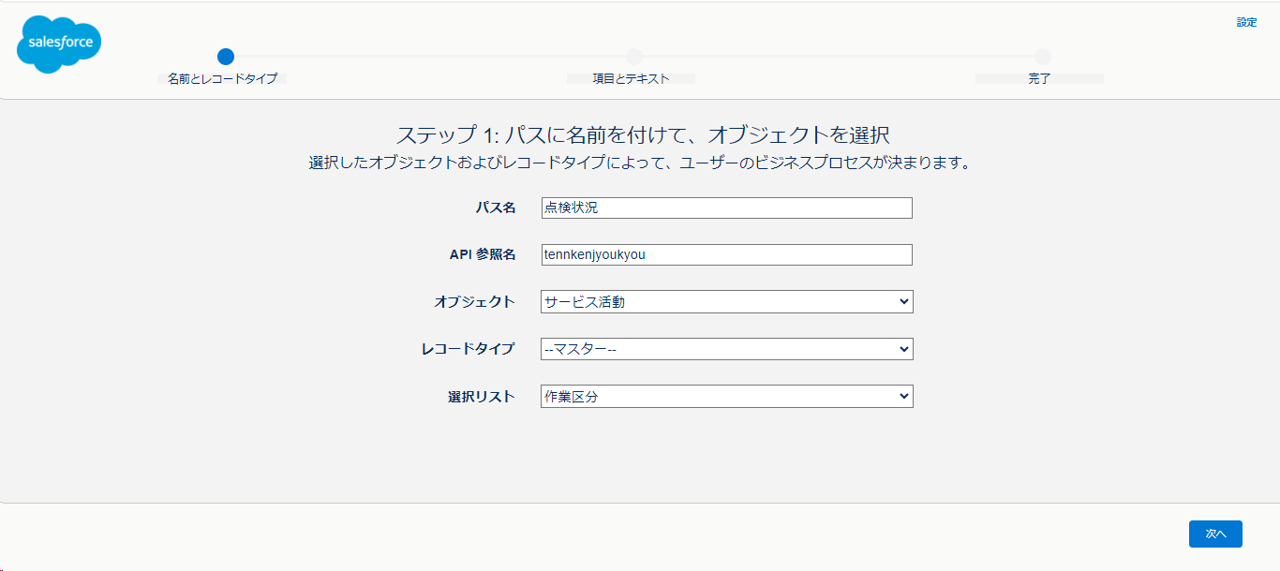Select the first step circle in progress bar
The width and height of the screenshot is (1280, 571).
(225, 57)
